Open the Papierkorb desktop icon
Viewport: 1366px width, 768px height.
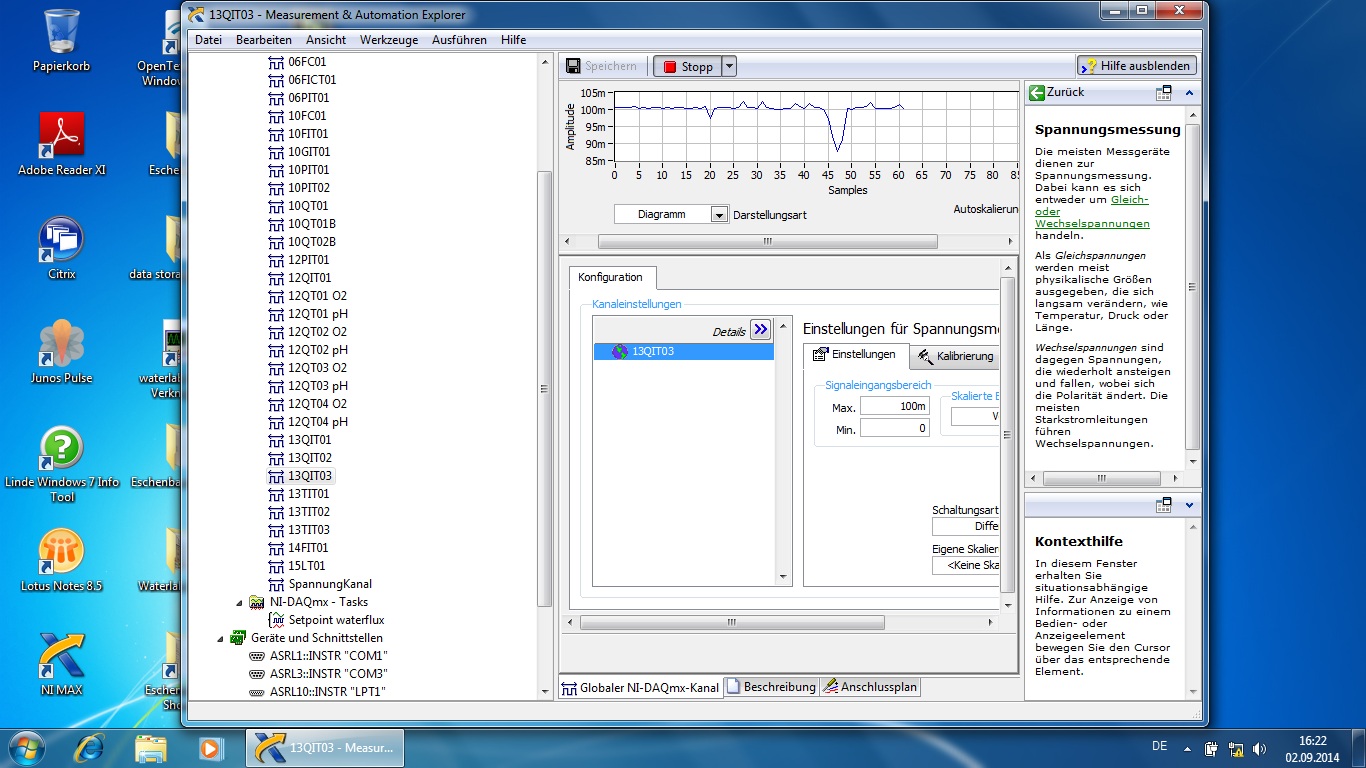click(x=62, y=41)
